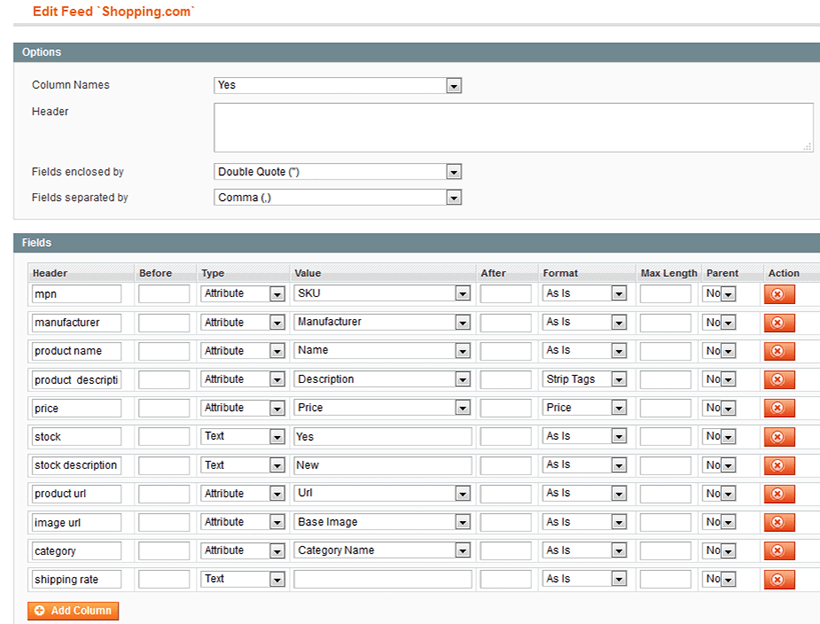Open the Fields separated by dropdown

tap(337, 197)
